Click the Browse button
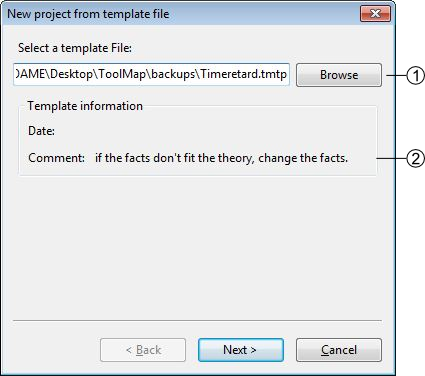 point(339,75)
